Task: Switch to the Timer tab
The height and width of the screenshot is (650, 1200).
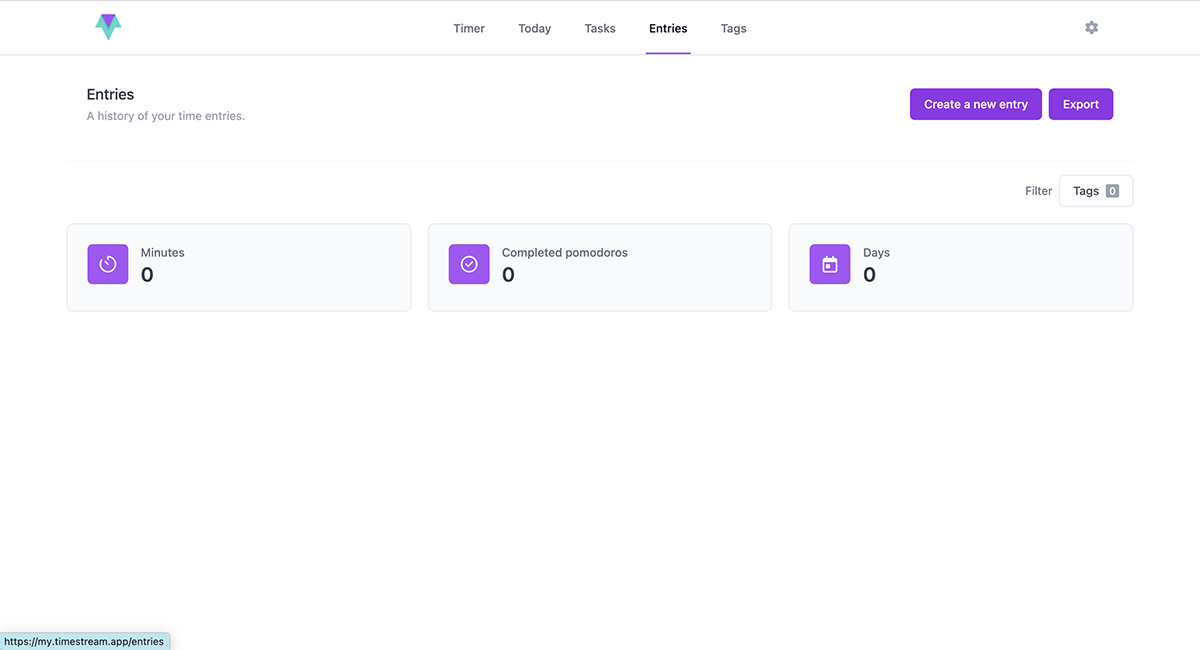Action: [468, 28]
